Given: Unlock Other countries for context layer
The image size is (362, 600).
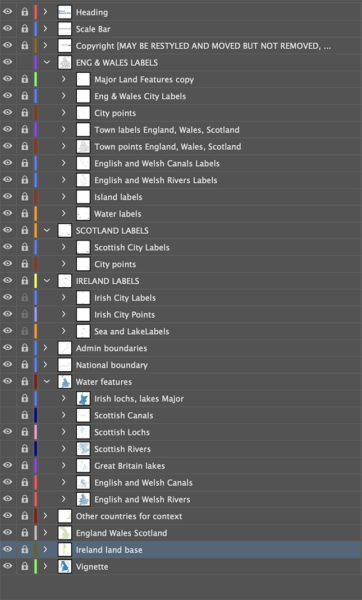Looking at the screenshot, I should pyautogui.click(x=24, y=516).
